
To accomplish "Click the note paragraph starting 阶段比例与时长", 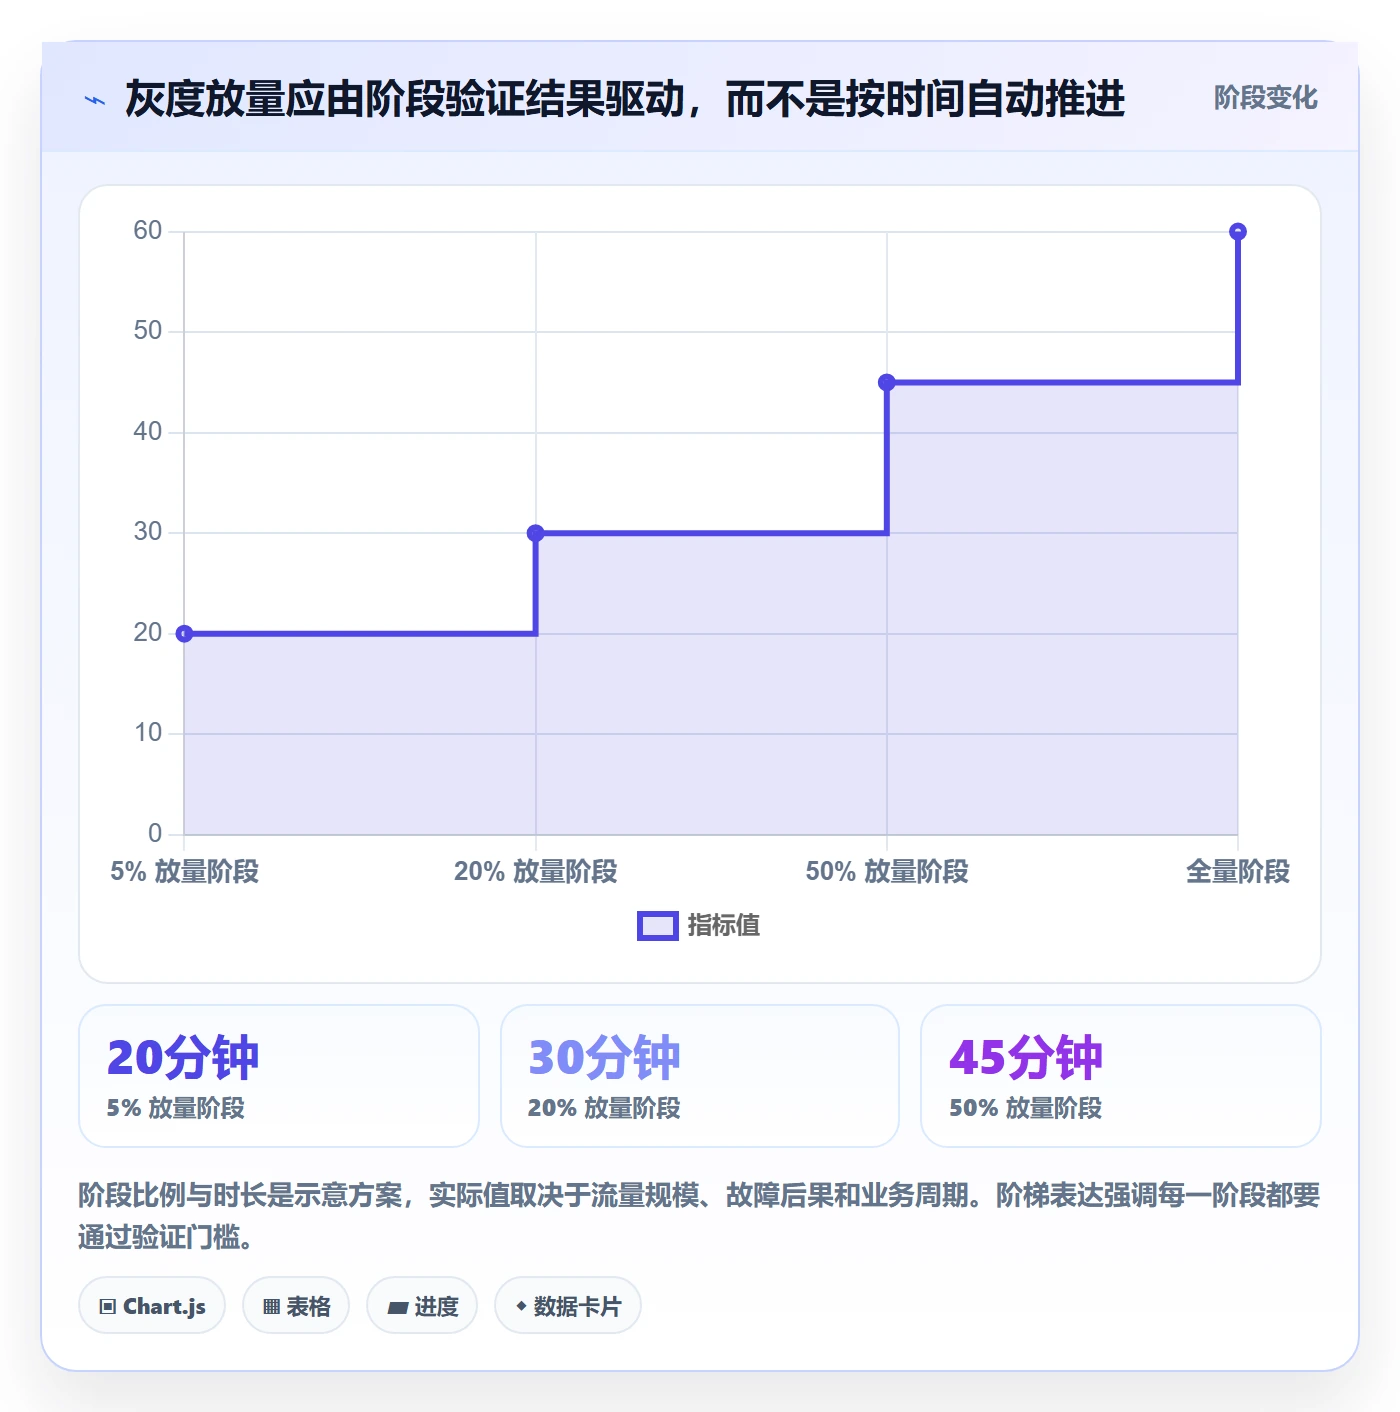I will [x=699, y=1216].
